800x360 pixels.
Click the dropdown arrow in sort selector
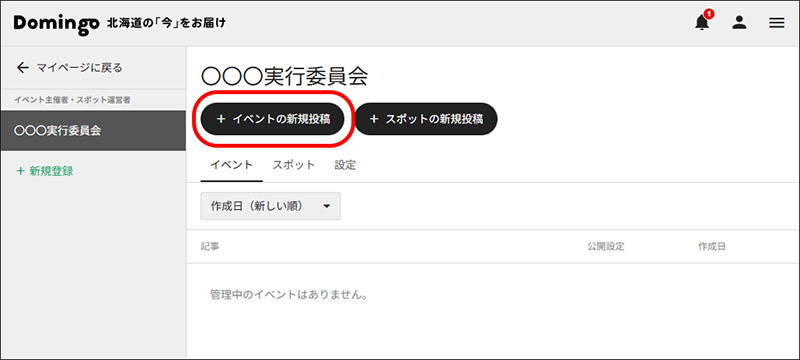coord(327,207)
